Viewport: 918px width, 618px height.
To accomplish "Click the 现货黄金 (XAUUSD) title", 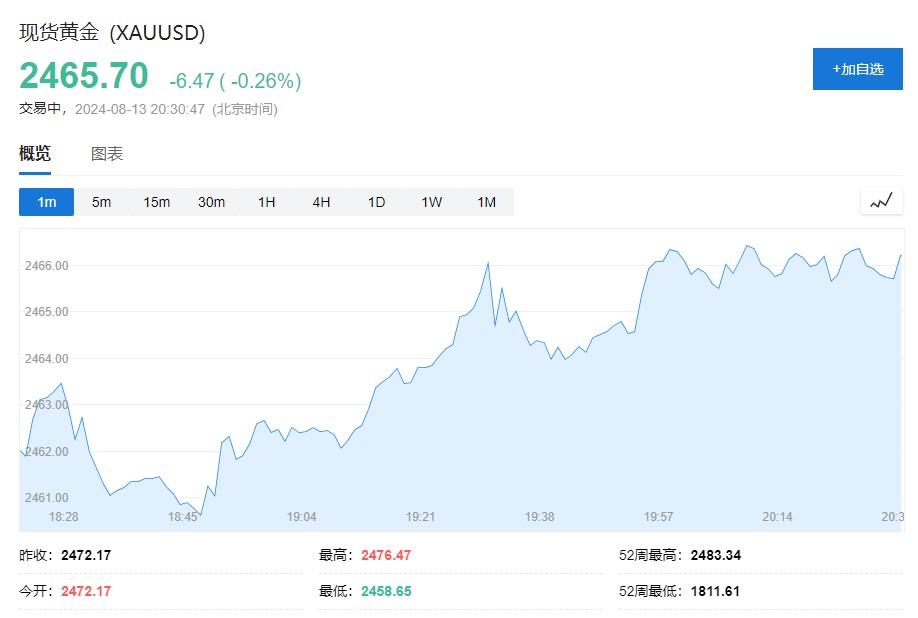I will [112, 33].
